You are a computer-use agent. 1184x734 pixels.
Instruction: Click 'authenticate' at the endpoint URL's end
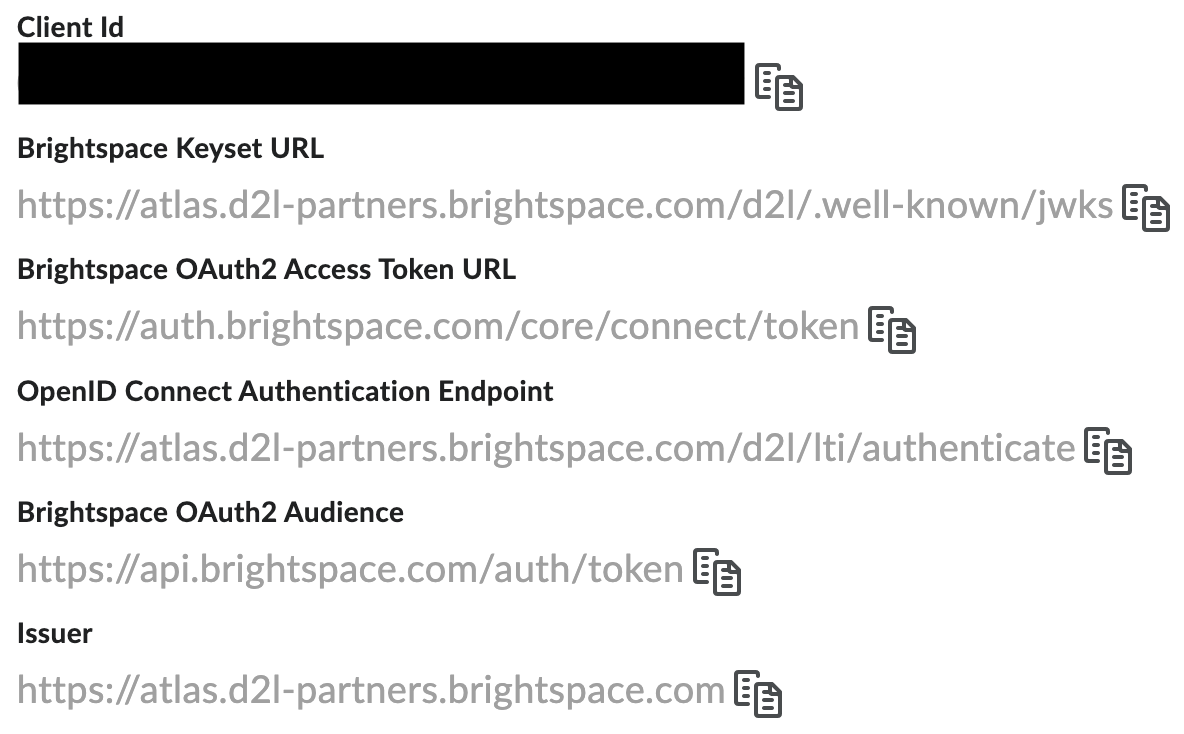pyautogui.click(x=969, y=448)
